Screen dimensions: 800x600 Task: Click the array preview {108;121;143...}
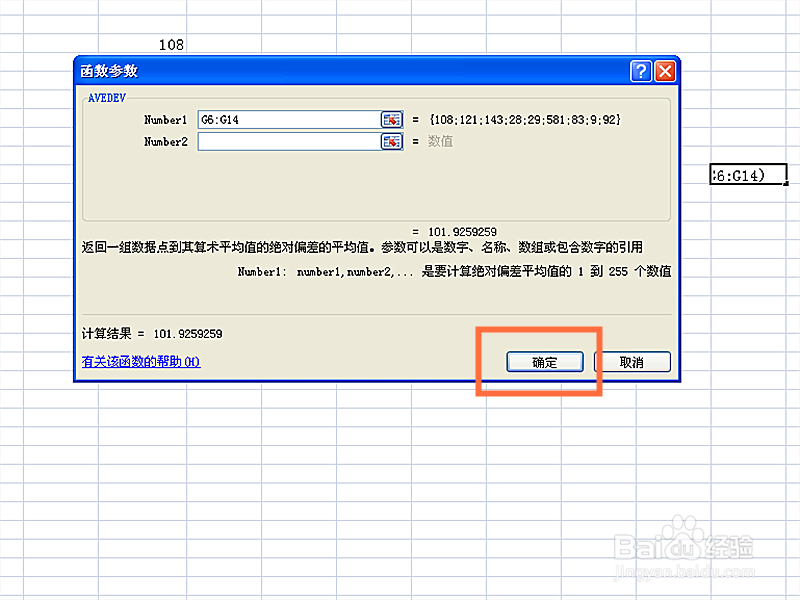pyautogui.click(x=525, y=119)
